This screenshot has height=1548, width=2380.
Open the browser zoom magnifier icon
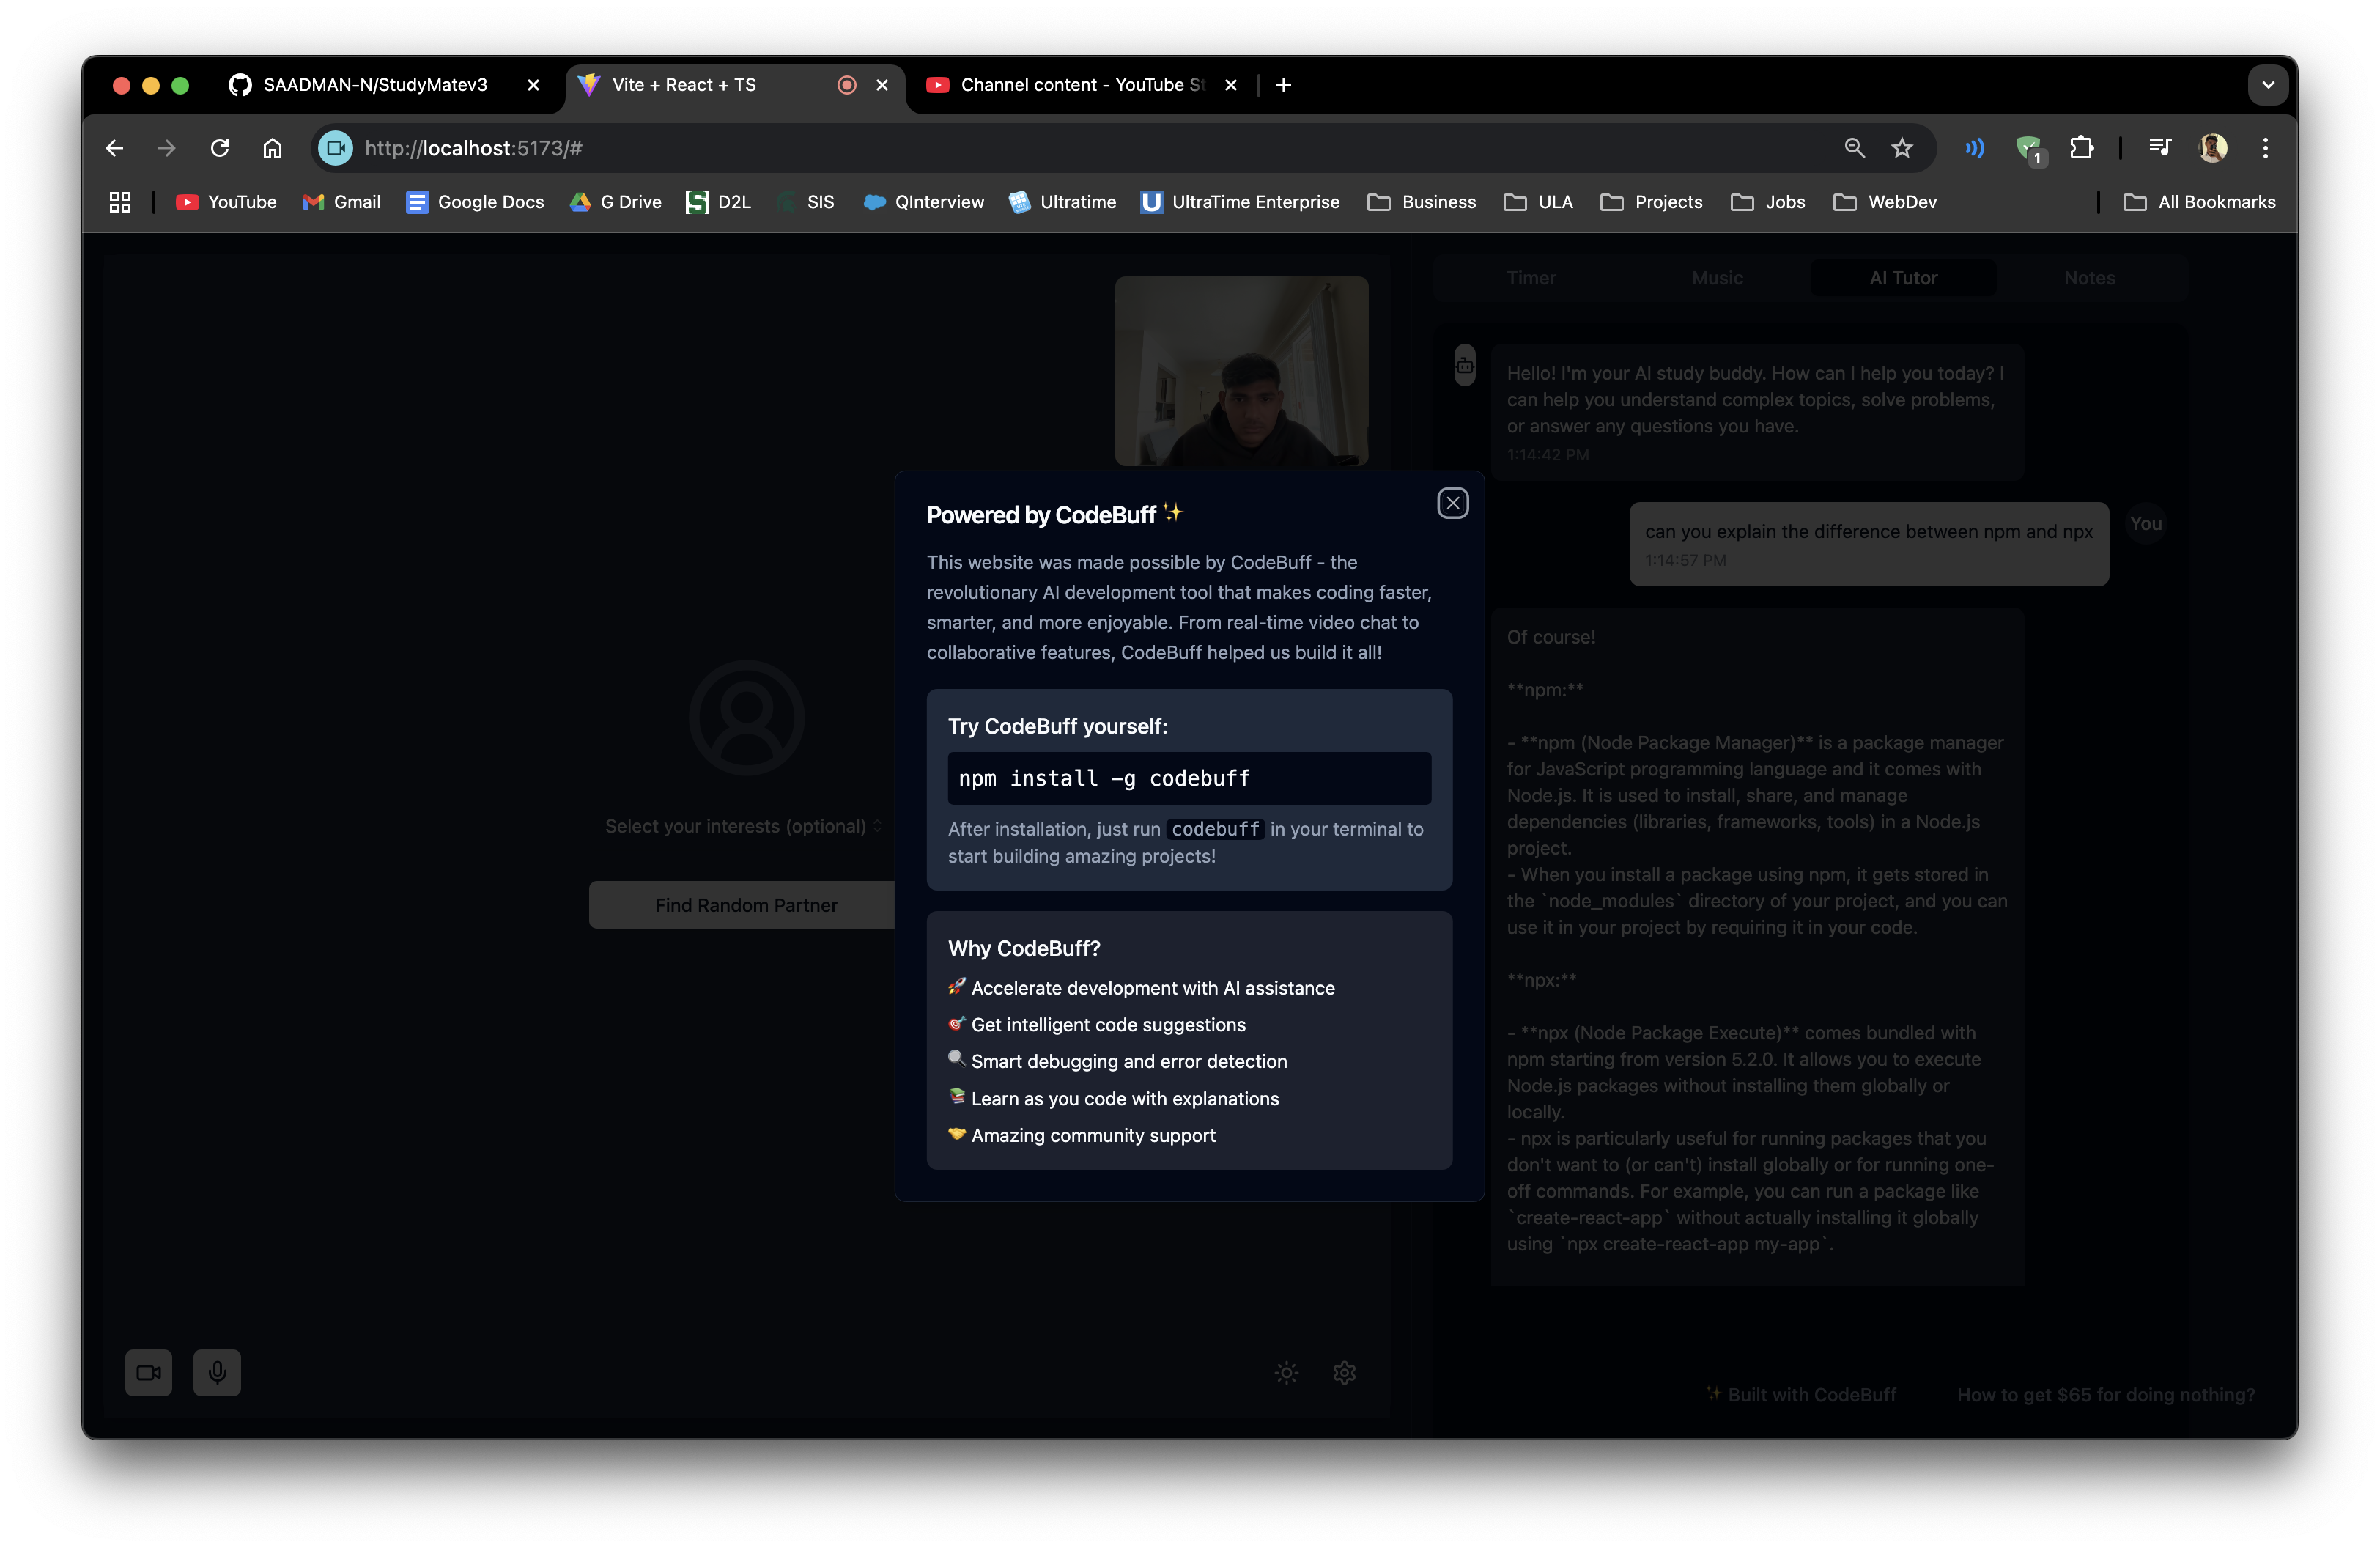(1854, 148)
